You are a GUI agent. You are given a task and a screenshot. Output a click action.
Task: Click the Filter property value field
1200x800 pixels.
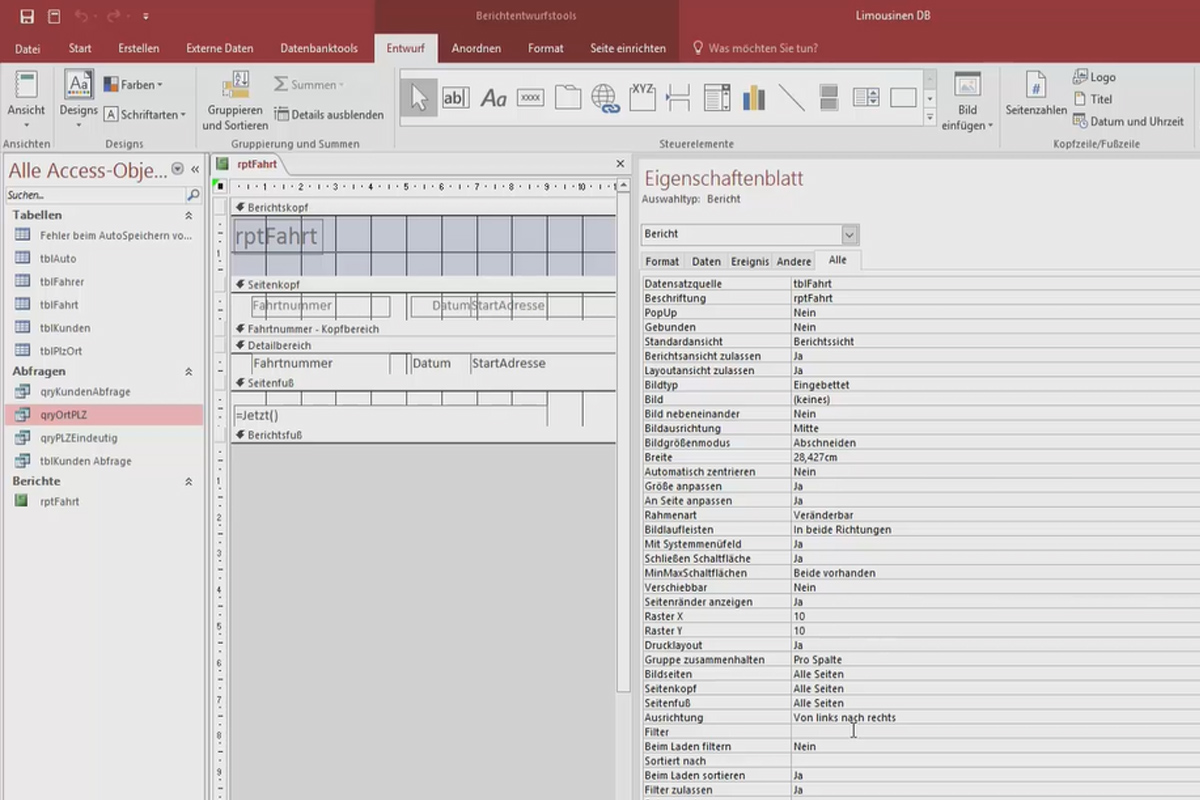[995, 732]
